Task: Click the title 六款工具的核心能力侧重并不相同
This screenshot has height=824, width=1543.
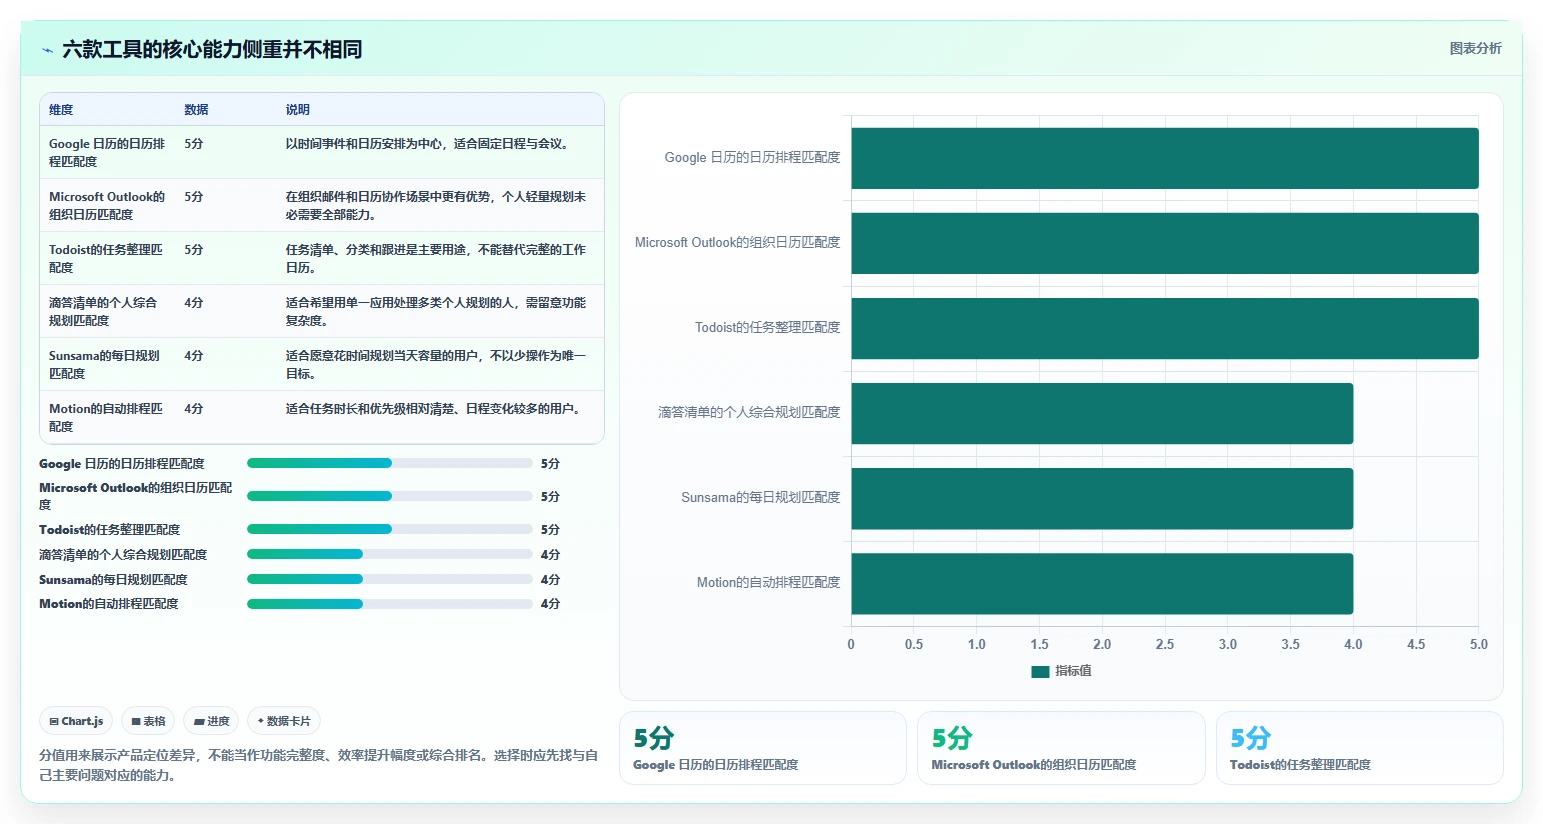Action: [x=212, y=49]
